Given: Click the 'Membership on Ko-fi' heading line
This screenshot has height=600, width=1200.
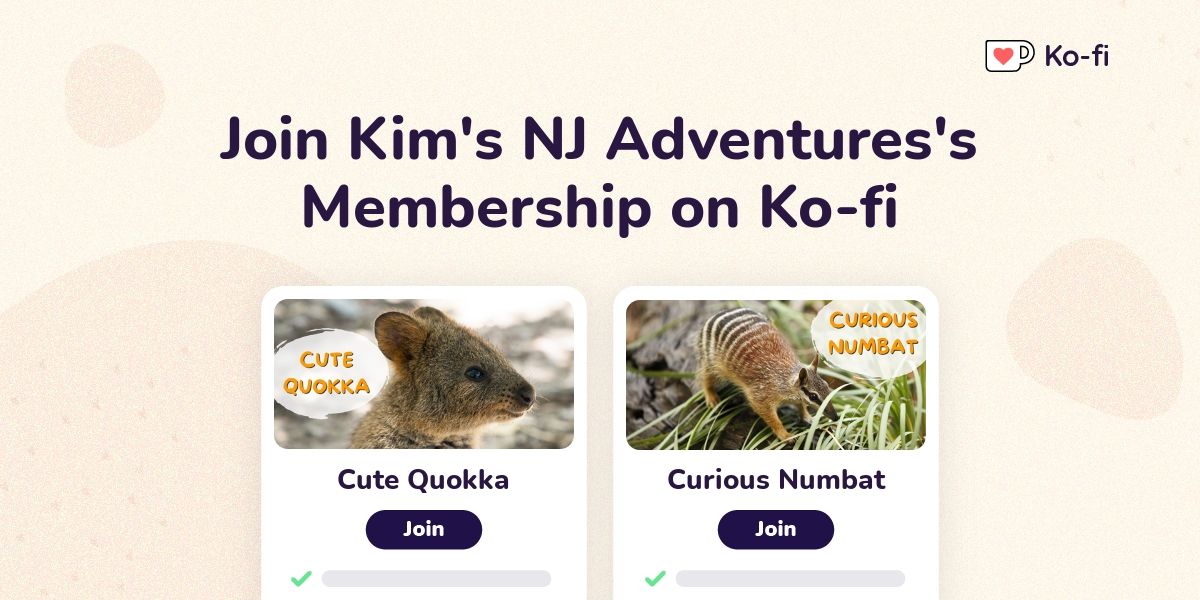Looking at the screenshot, I should point(599,208).
